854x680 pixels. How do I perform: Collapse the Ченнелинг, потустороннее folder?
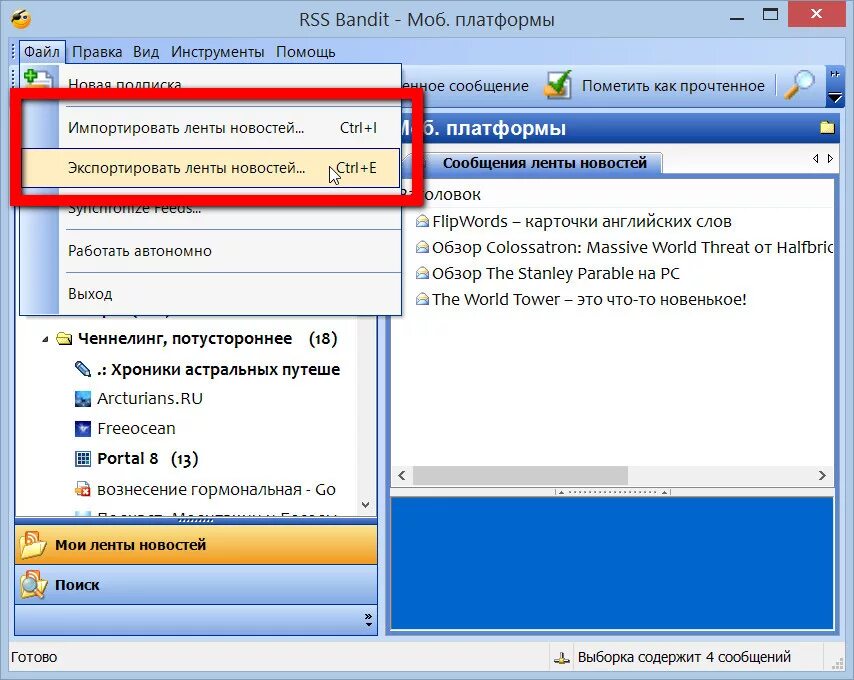pos(45,340)
